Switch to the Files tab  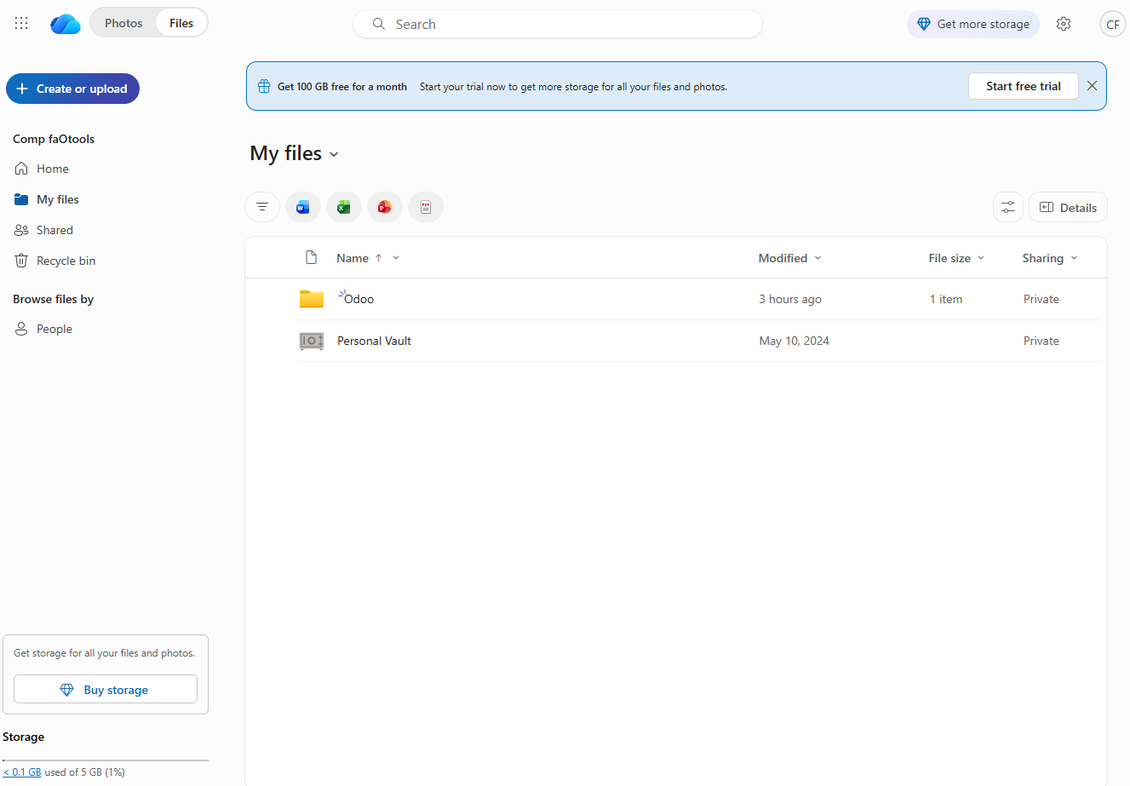181,23
